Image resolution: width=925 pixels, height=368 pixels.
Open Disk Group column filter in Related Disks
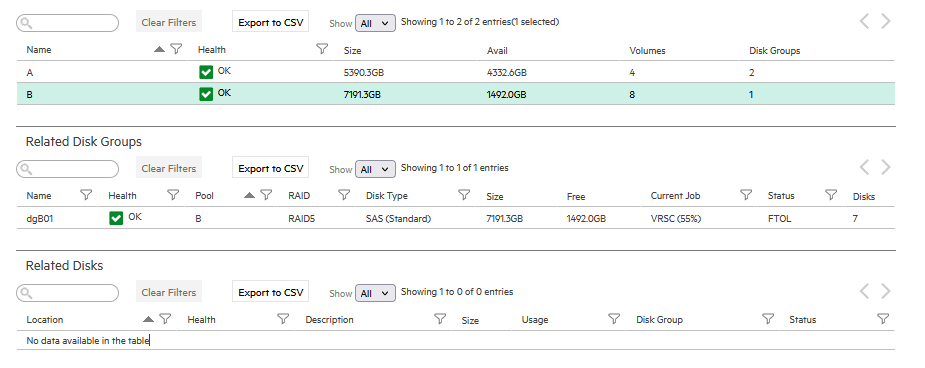pyautogui.click(x=767, y=319)
